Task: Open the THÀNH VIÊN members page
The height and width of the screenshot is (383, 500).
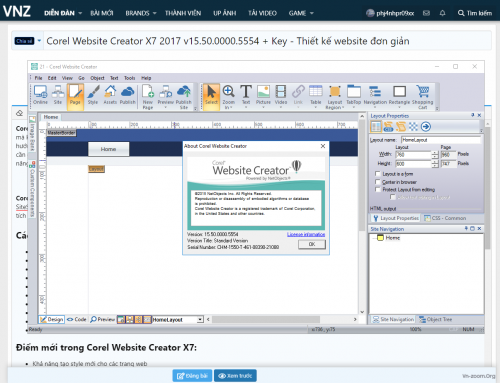Action: [183, 13]
